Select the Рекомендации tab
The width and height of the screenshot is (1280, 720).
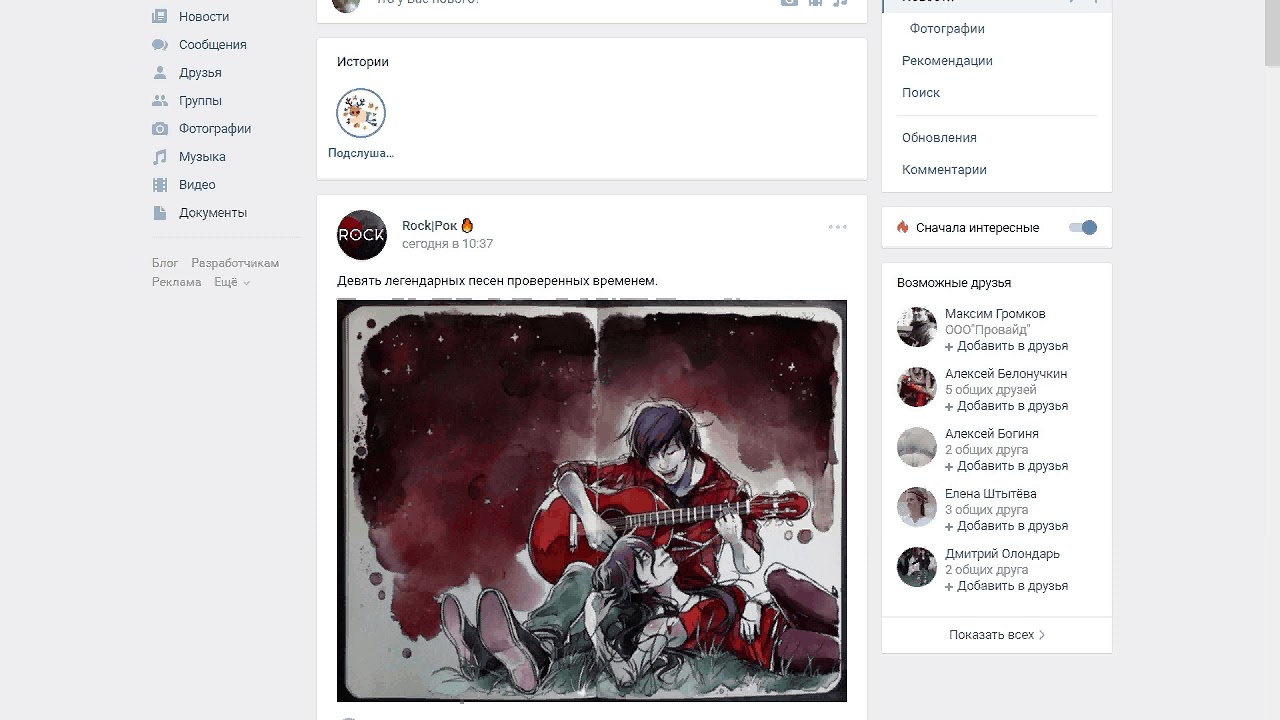[x=947, y=61]
